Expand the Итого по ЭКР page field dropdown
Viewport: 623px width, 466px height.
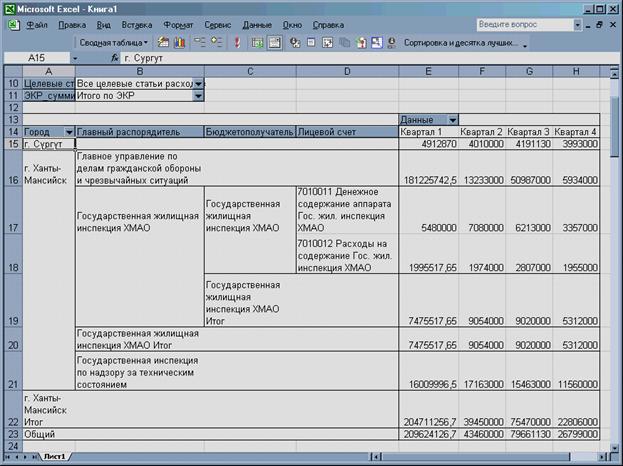click(198, 96)
